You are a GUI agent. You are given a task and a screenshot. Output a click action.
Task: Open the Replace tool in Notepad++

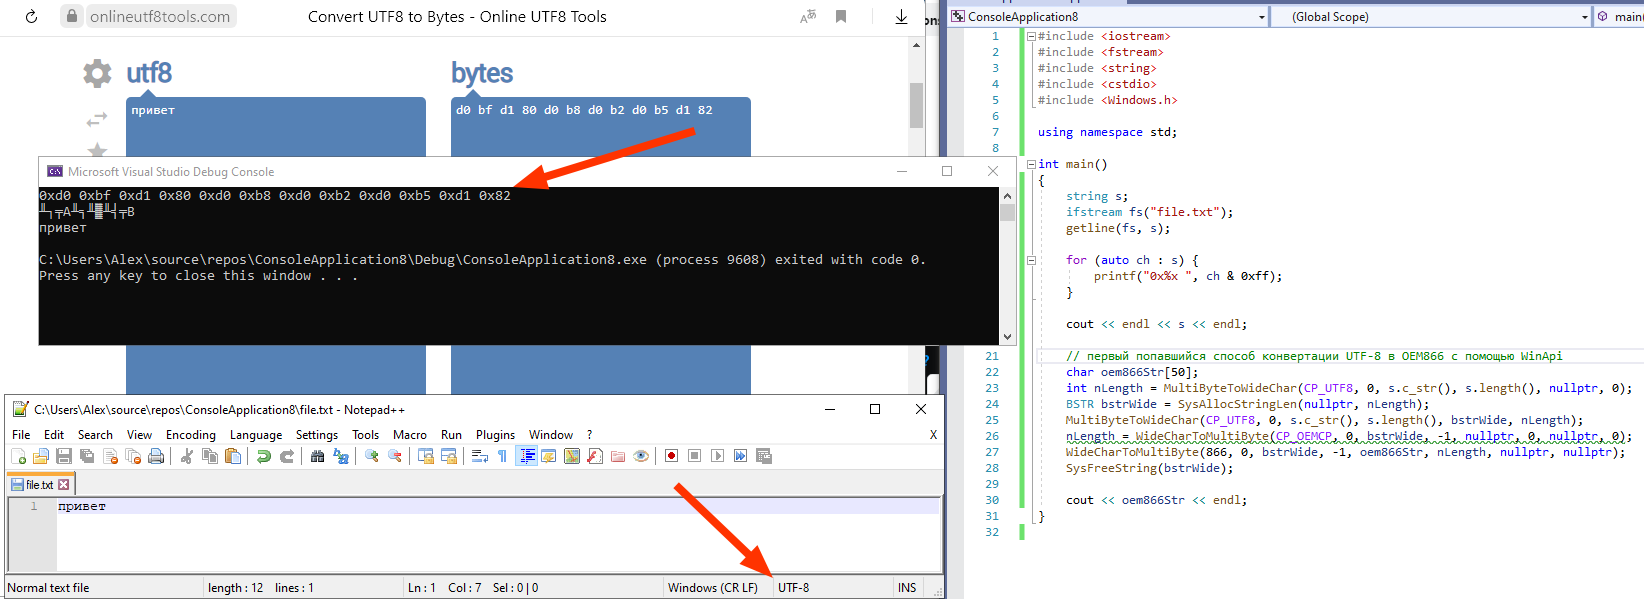click(x=341, y=456)
